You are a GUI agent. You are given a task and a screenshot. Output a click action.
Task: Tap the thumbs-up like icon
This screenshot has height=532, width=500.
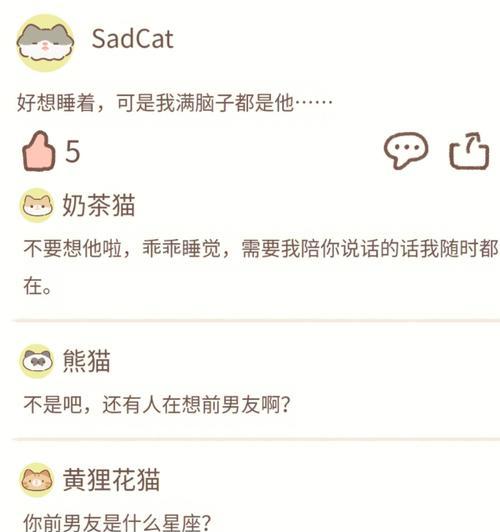38,151
